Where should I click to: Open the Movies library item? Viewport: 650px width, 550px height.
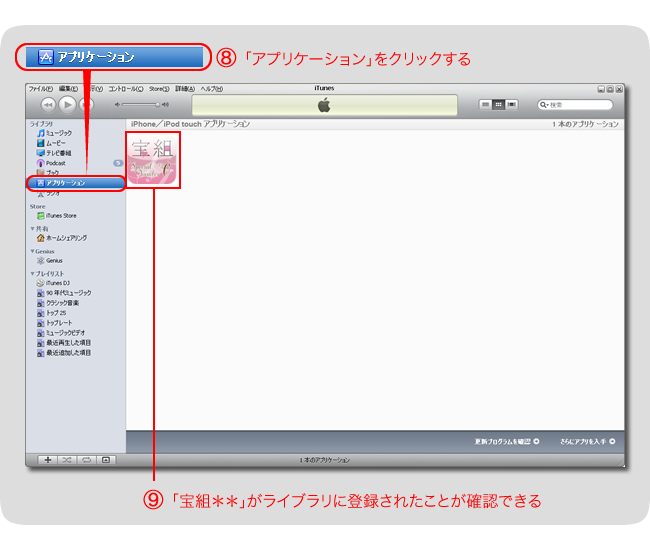tap(53, 143)
